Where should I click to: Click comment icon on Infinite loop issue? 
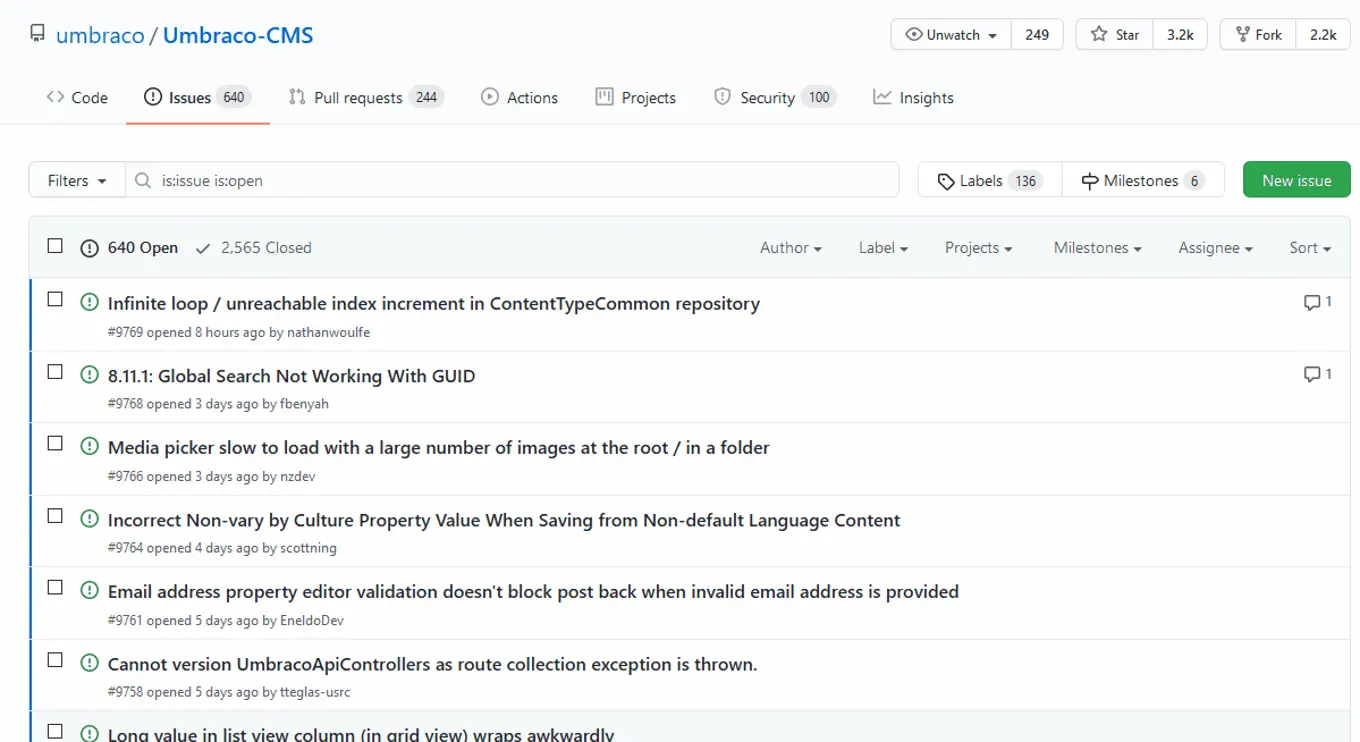1312,302
